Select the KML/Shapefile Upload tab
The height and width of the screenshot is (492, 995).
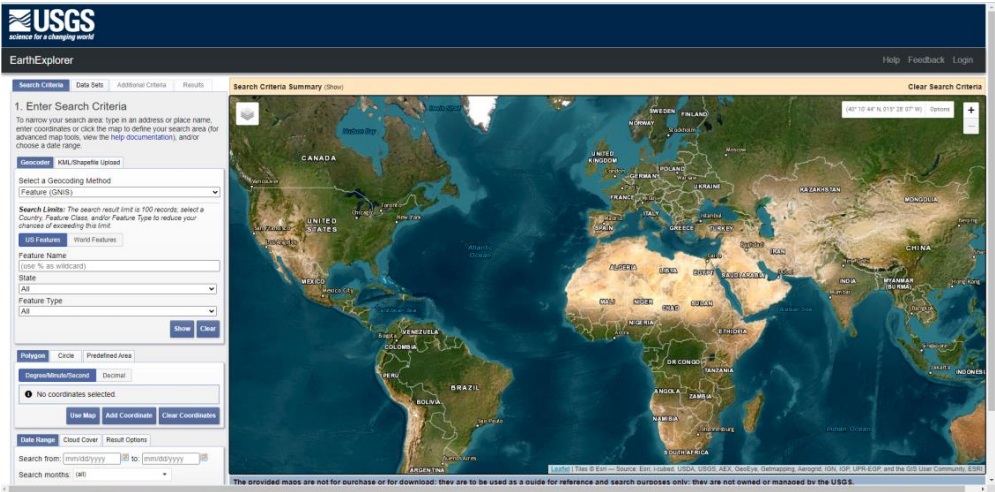pos(88,163)
